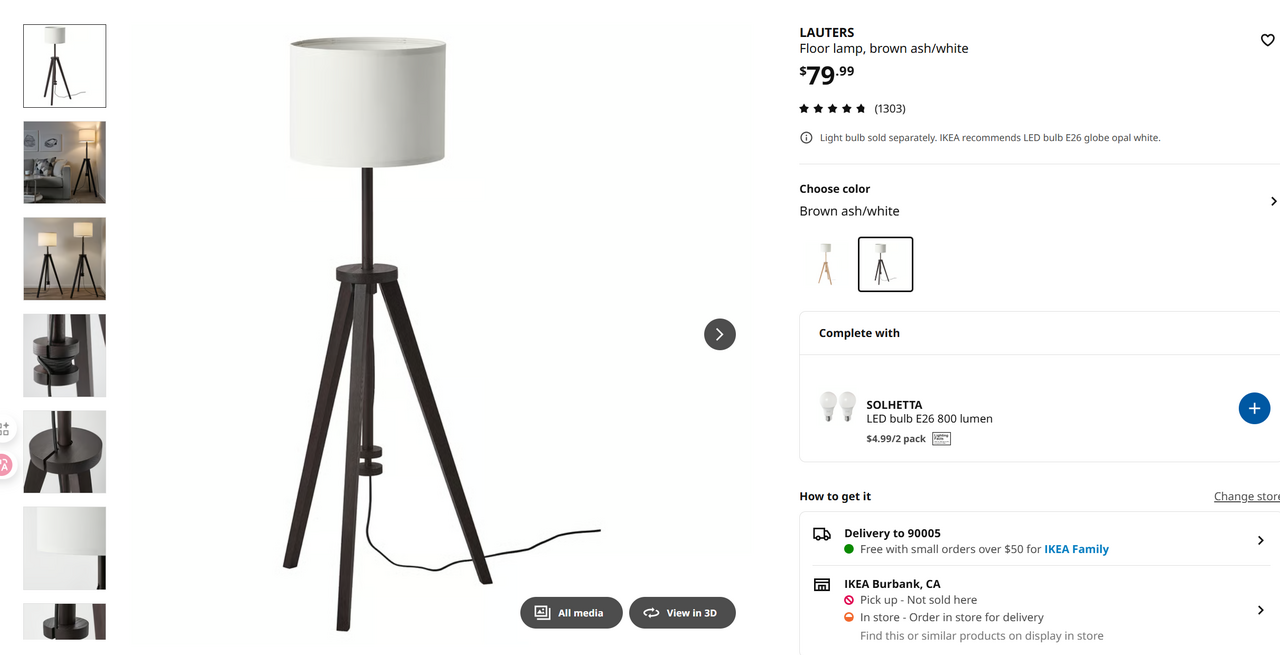Click the info icon beside the light bulb note
This screenshot has height=655, width=1280.
tap(806, 138)
